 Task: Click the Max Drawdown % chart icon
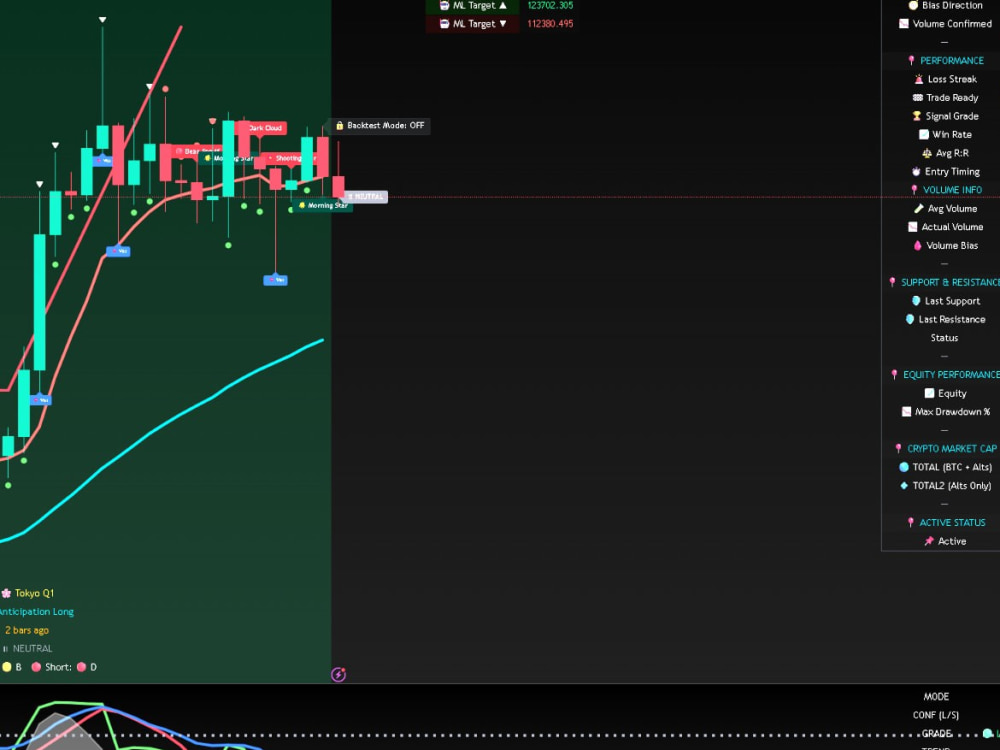point(906,412)
